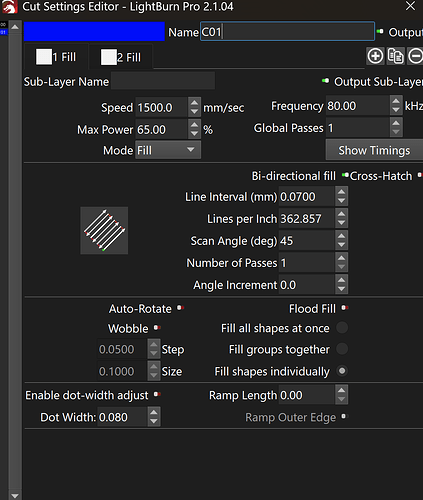Click the layer Name field containing C01
The height and width of the screenshot is (500, 423).
[x=287, y=32]
